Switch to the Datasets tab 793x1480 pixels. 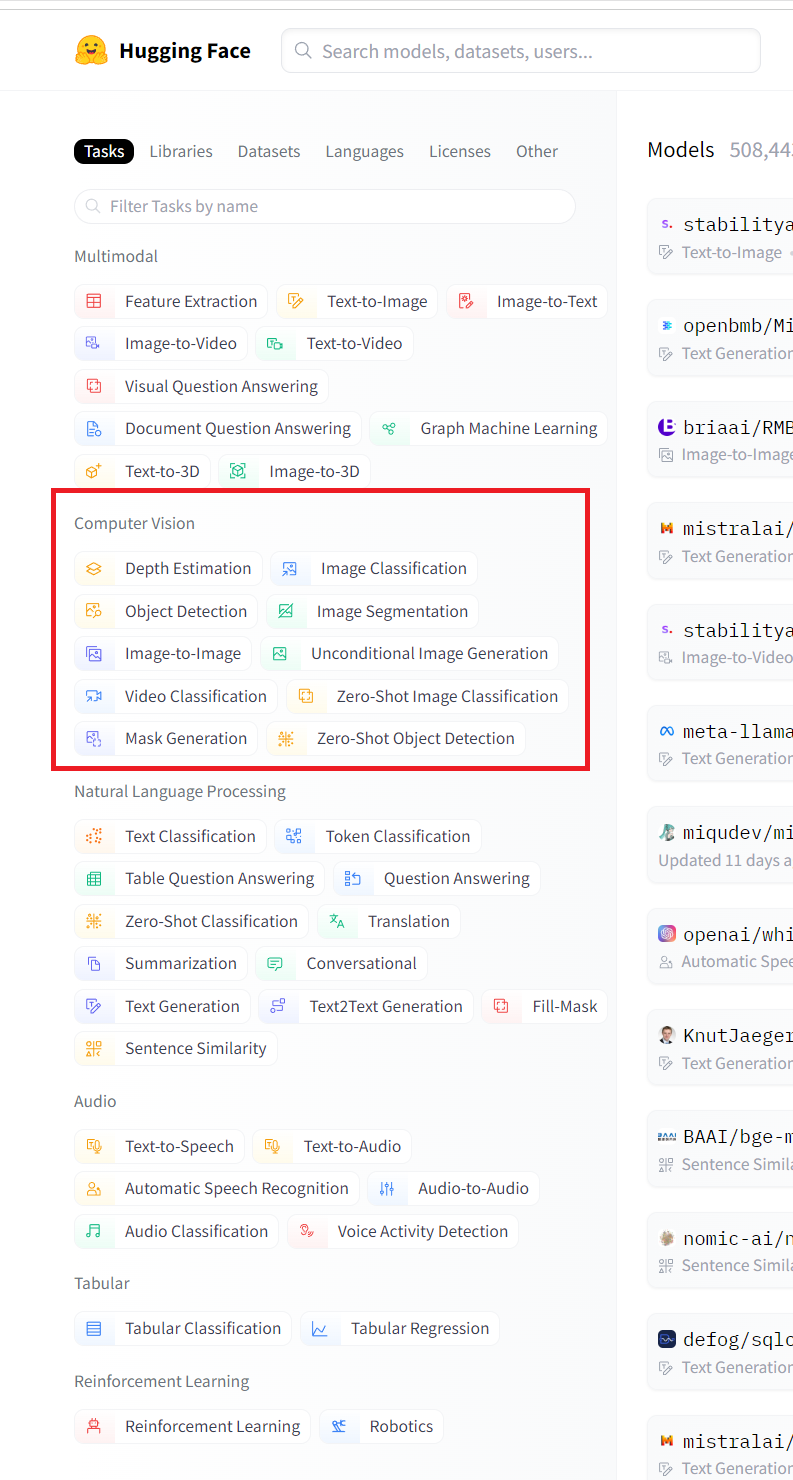pyautogui.click(x=269, y=151)
